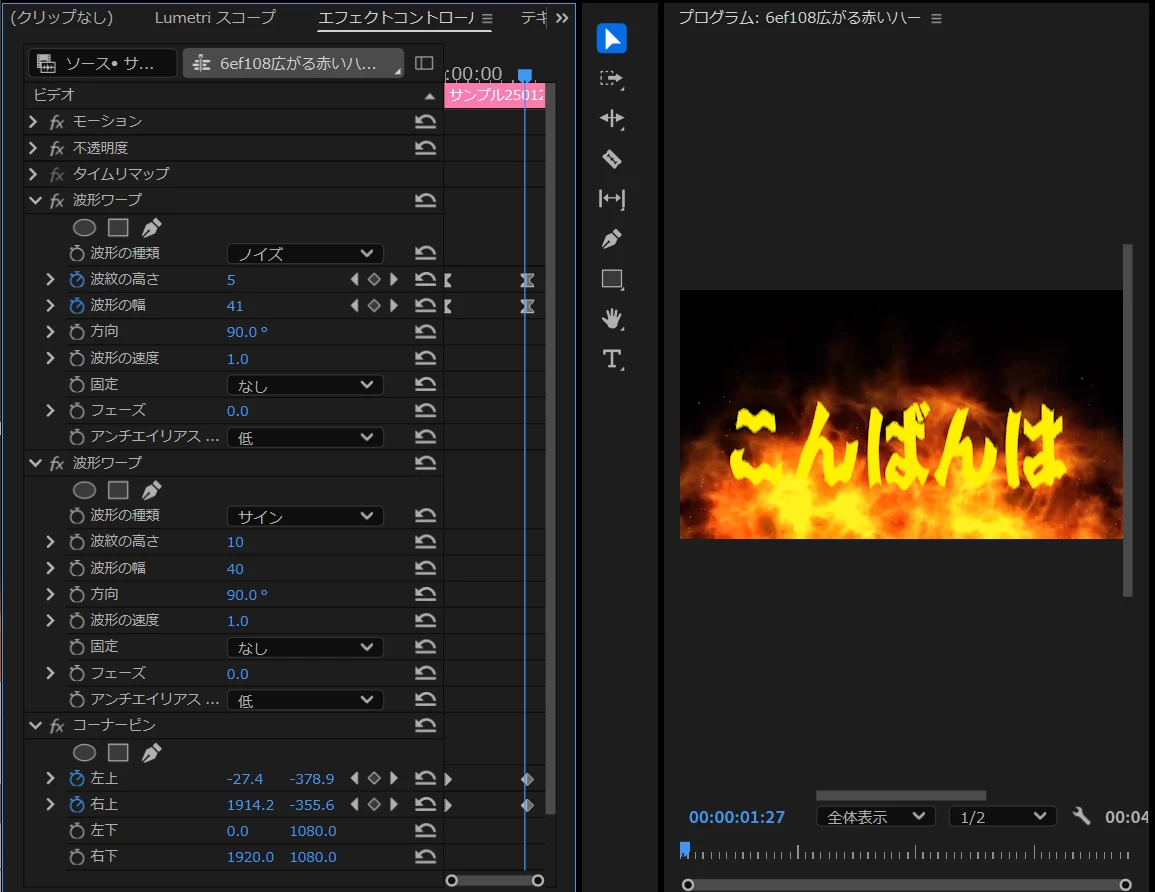Open program monitor panel menu
Image resolution: width=1155 pixels, height=892 pixels.
tap(936, 18)
